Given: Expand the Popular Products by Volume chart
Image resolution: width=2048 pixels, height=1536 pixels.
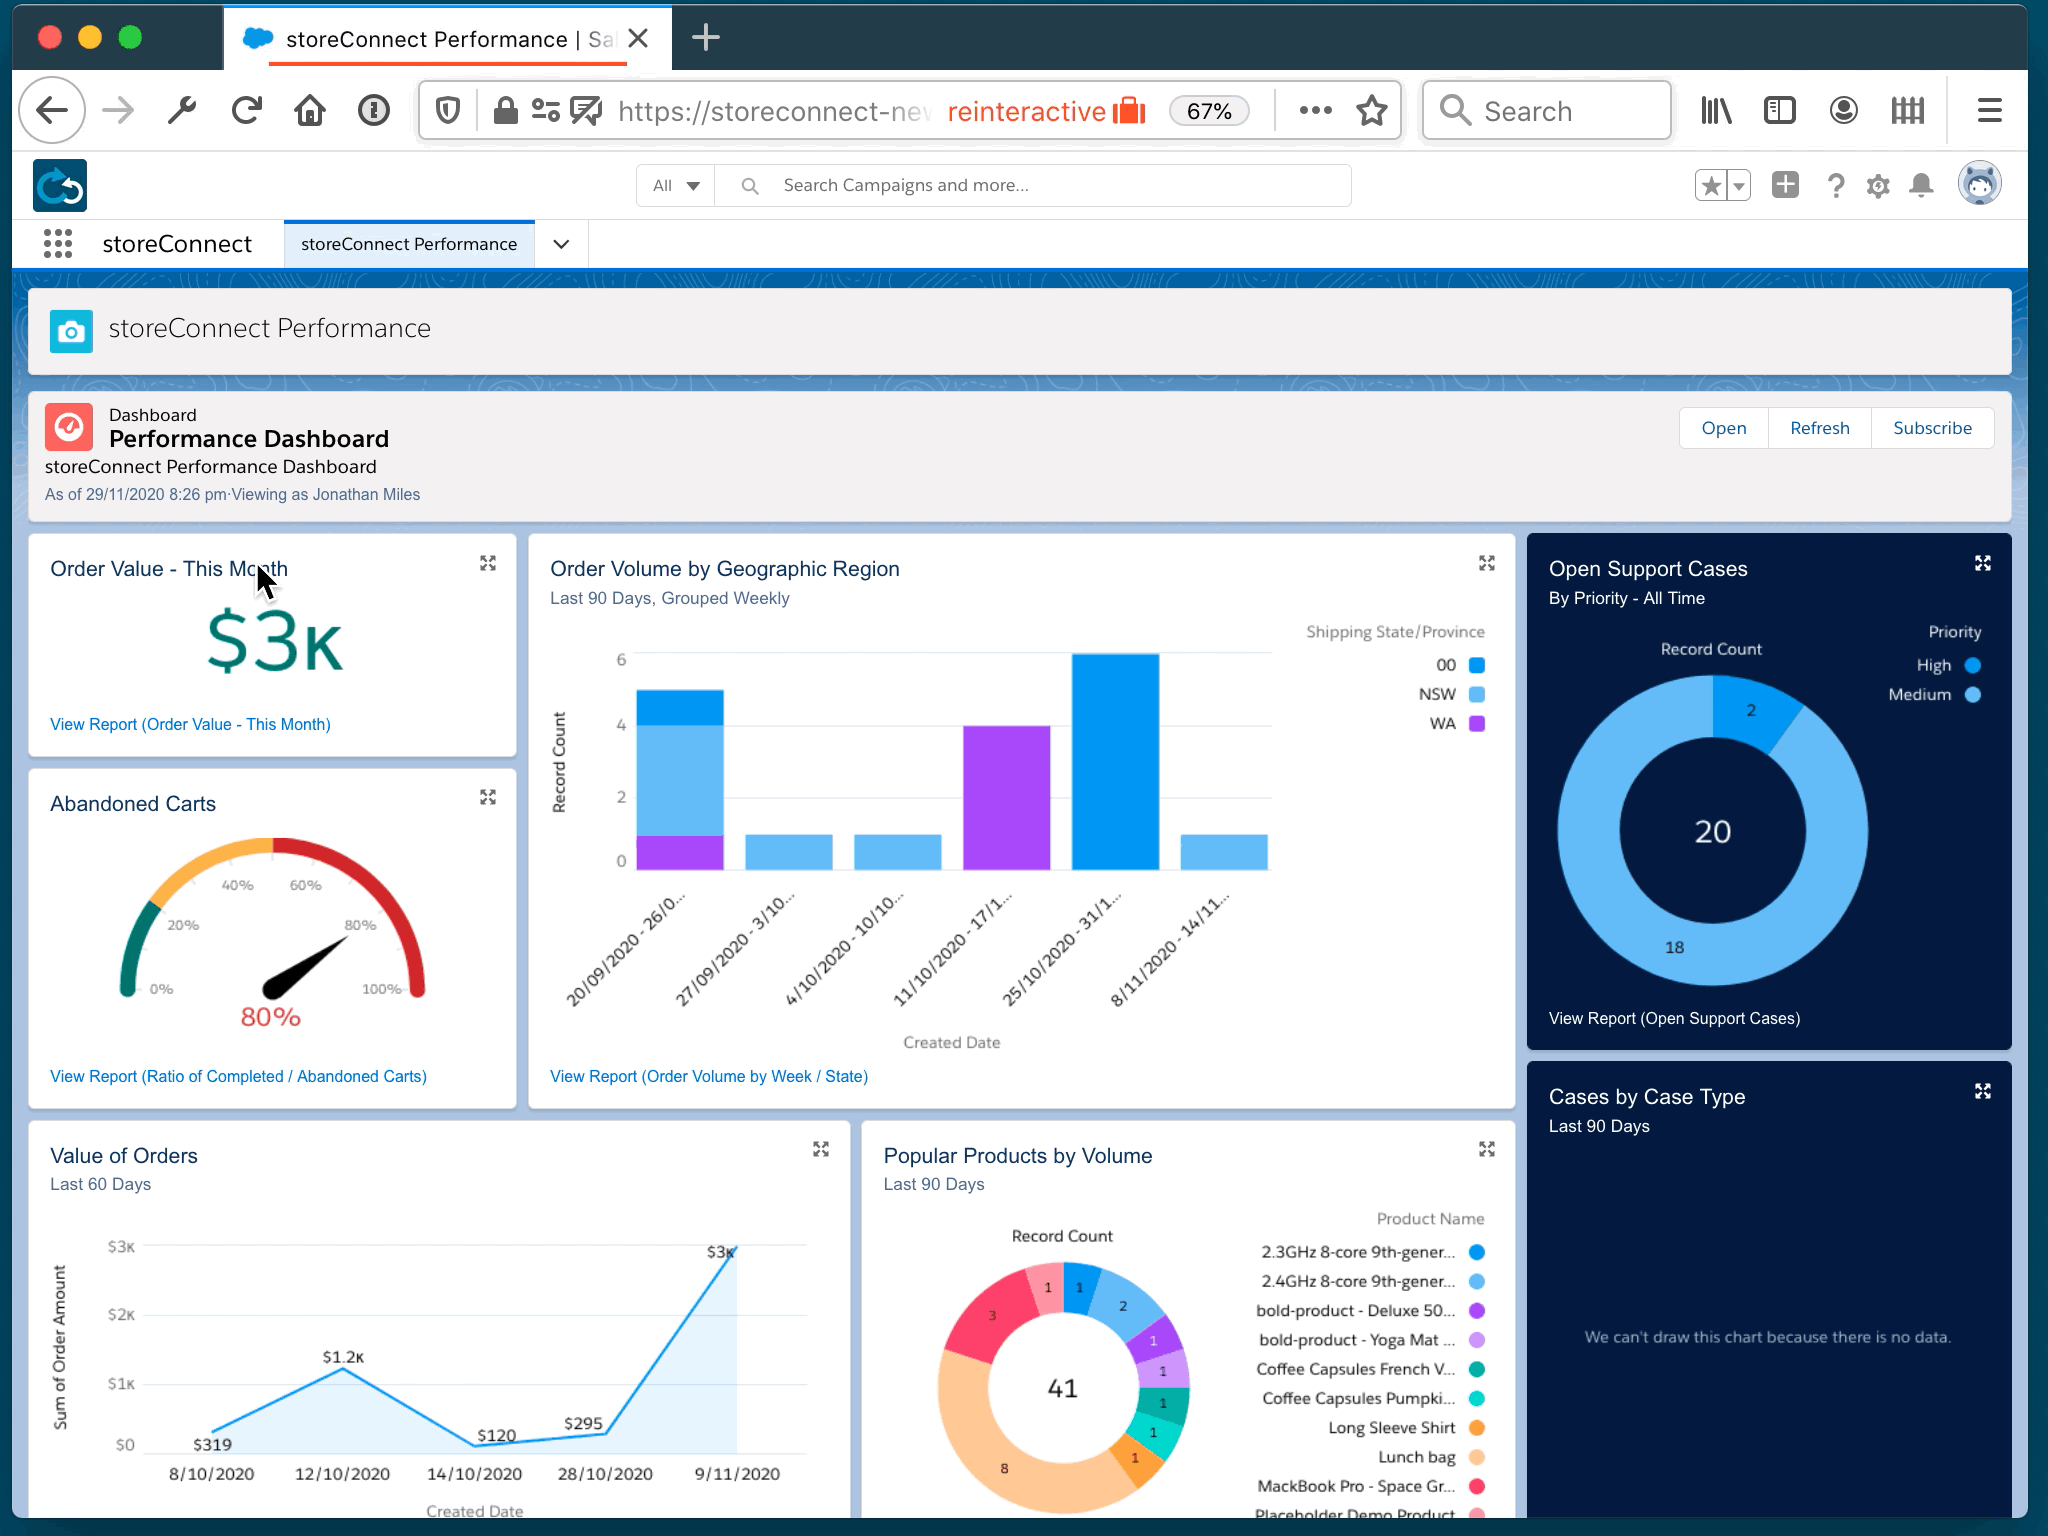Looking at the screenshot, I should click(x=1487, y=1149).
